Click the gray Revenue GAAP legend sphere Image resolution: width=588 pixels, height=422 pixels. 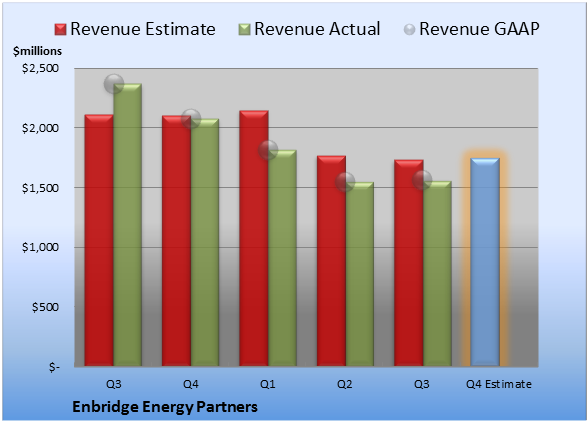click(410, 30)
